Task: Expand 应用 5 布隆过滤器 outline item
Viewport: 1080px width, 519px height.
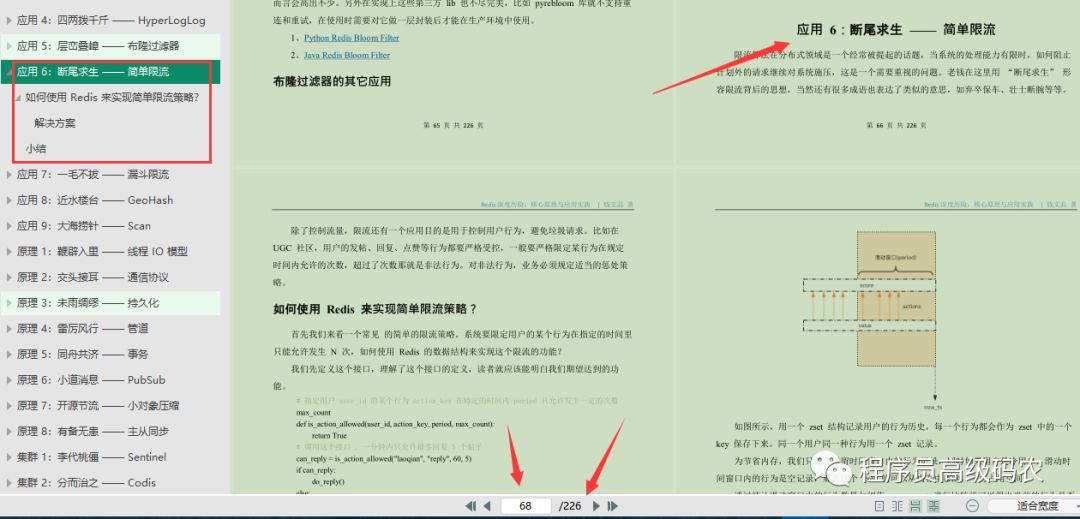Action: click(9, 46)
